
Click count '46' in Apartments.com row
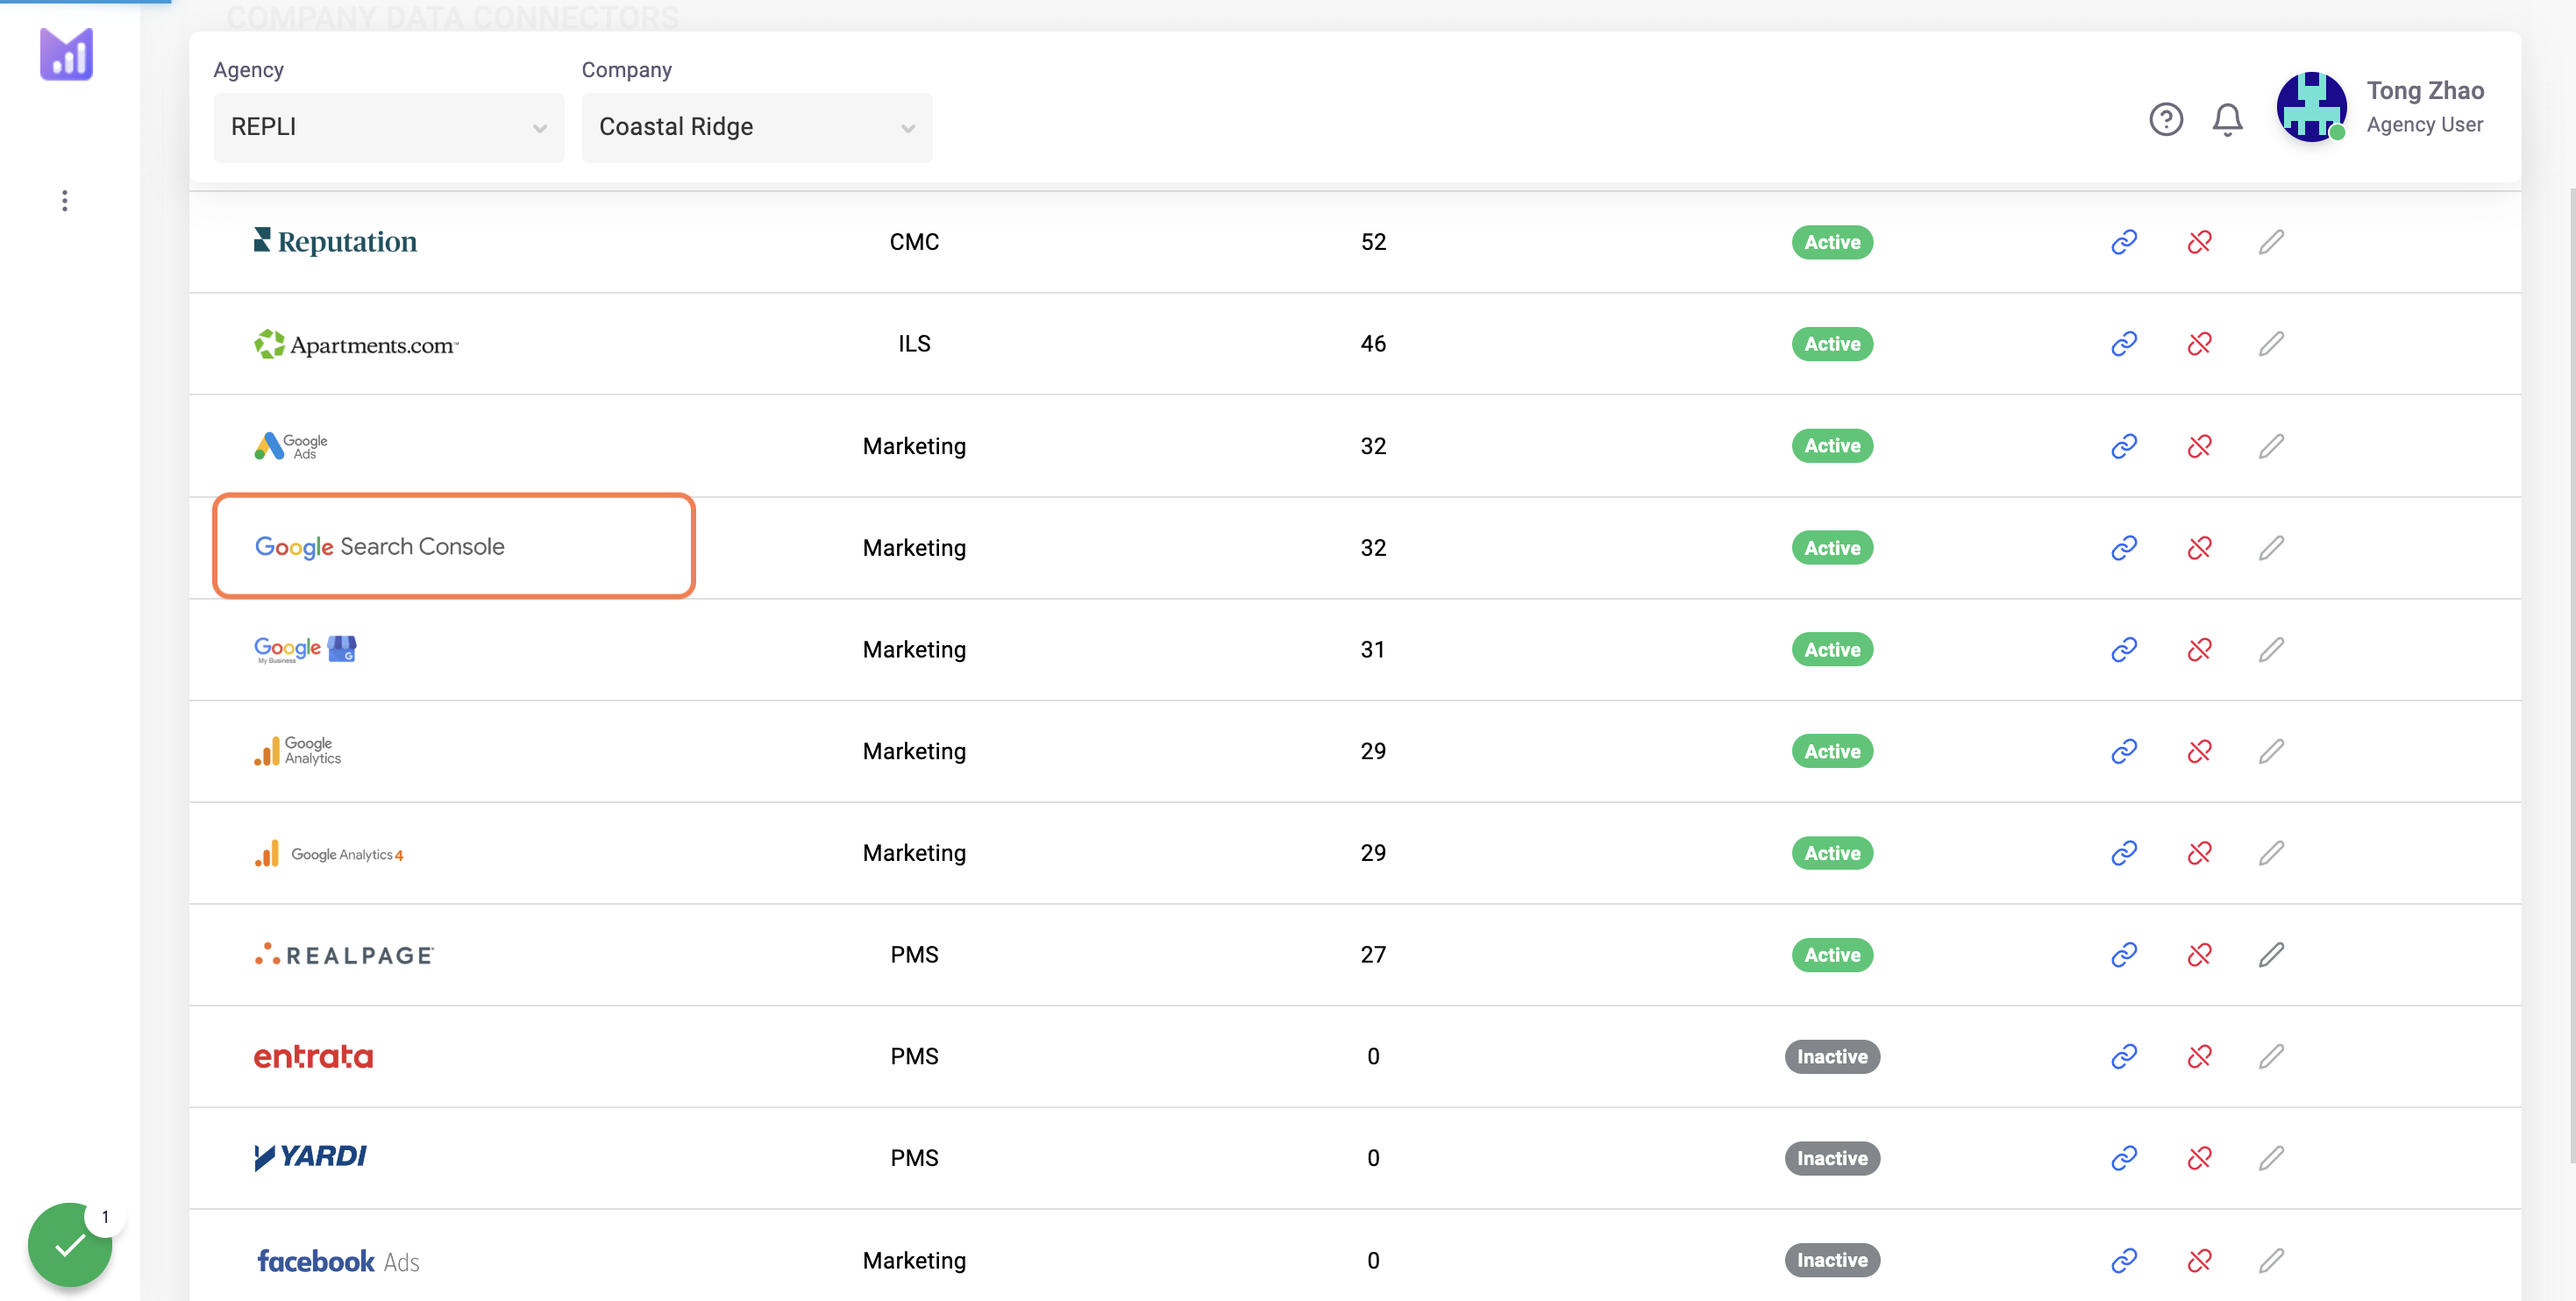point(1373,344)
